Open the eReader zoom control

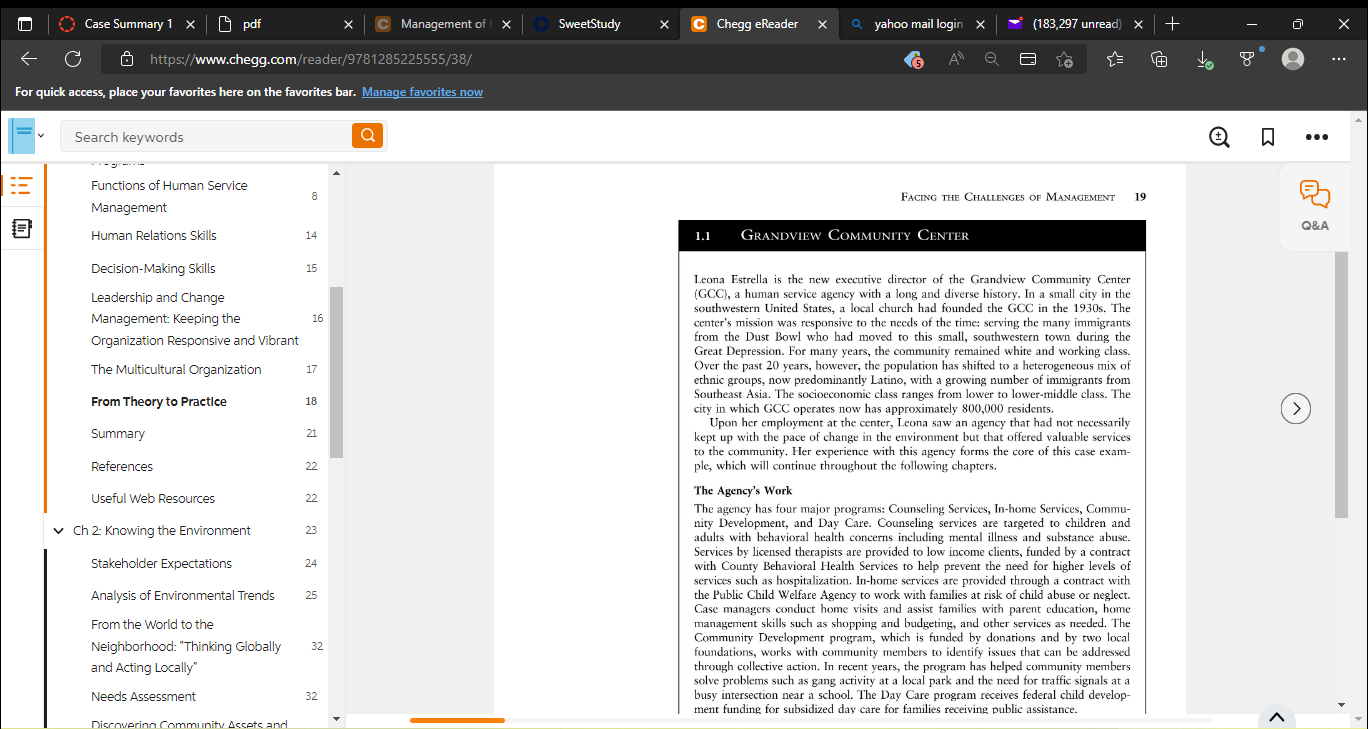pos(1219,137)
